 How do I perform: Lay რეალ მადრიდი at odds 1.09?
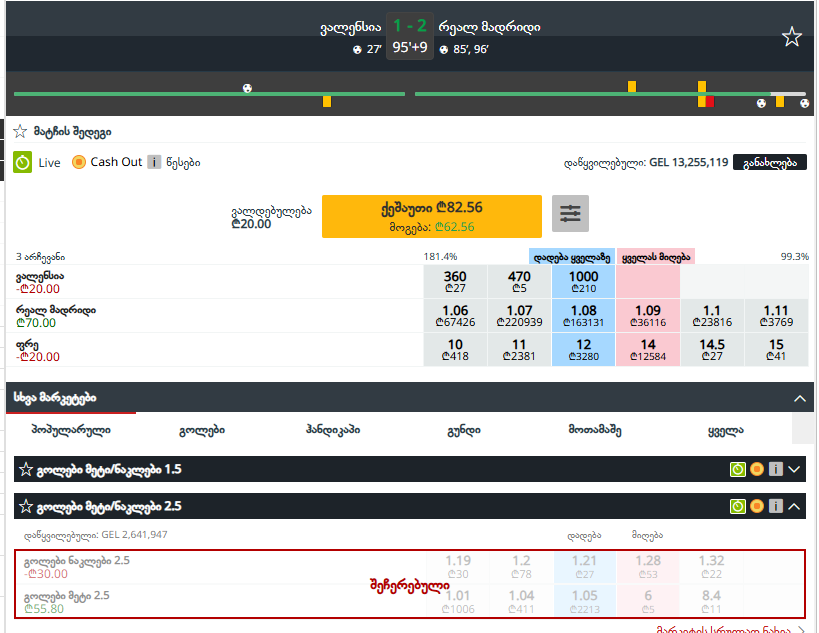point(648,315)
